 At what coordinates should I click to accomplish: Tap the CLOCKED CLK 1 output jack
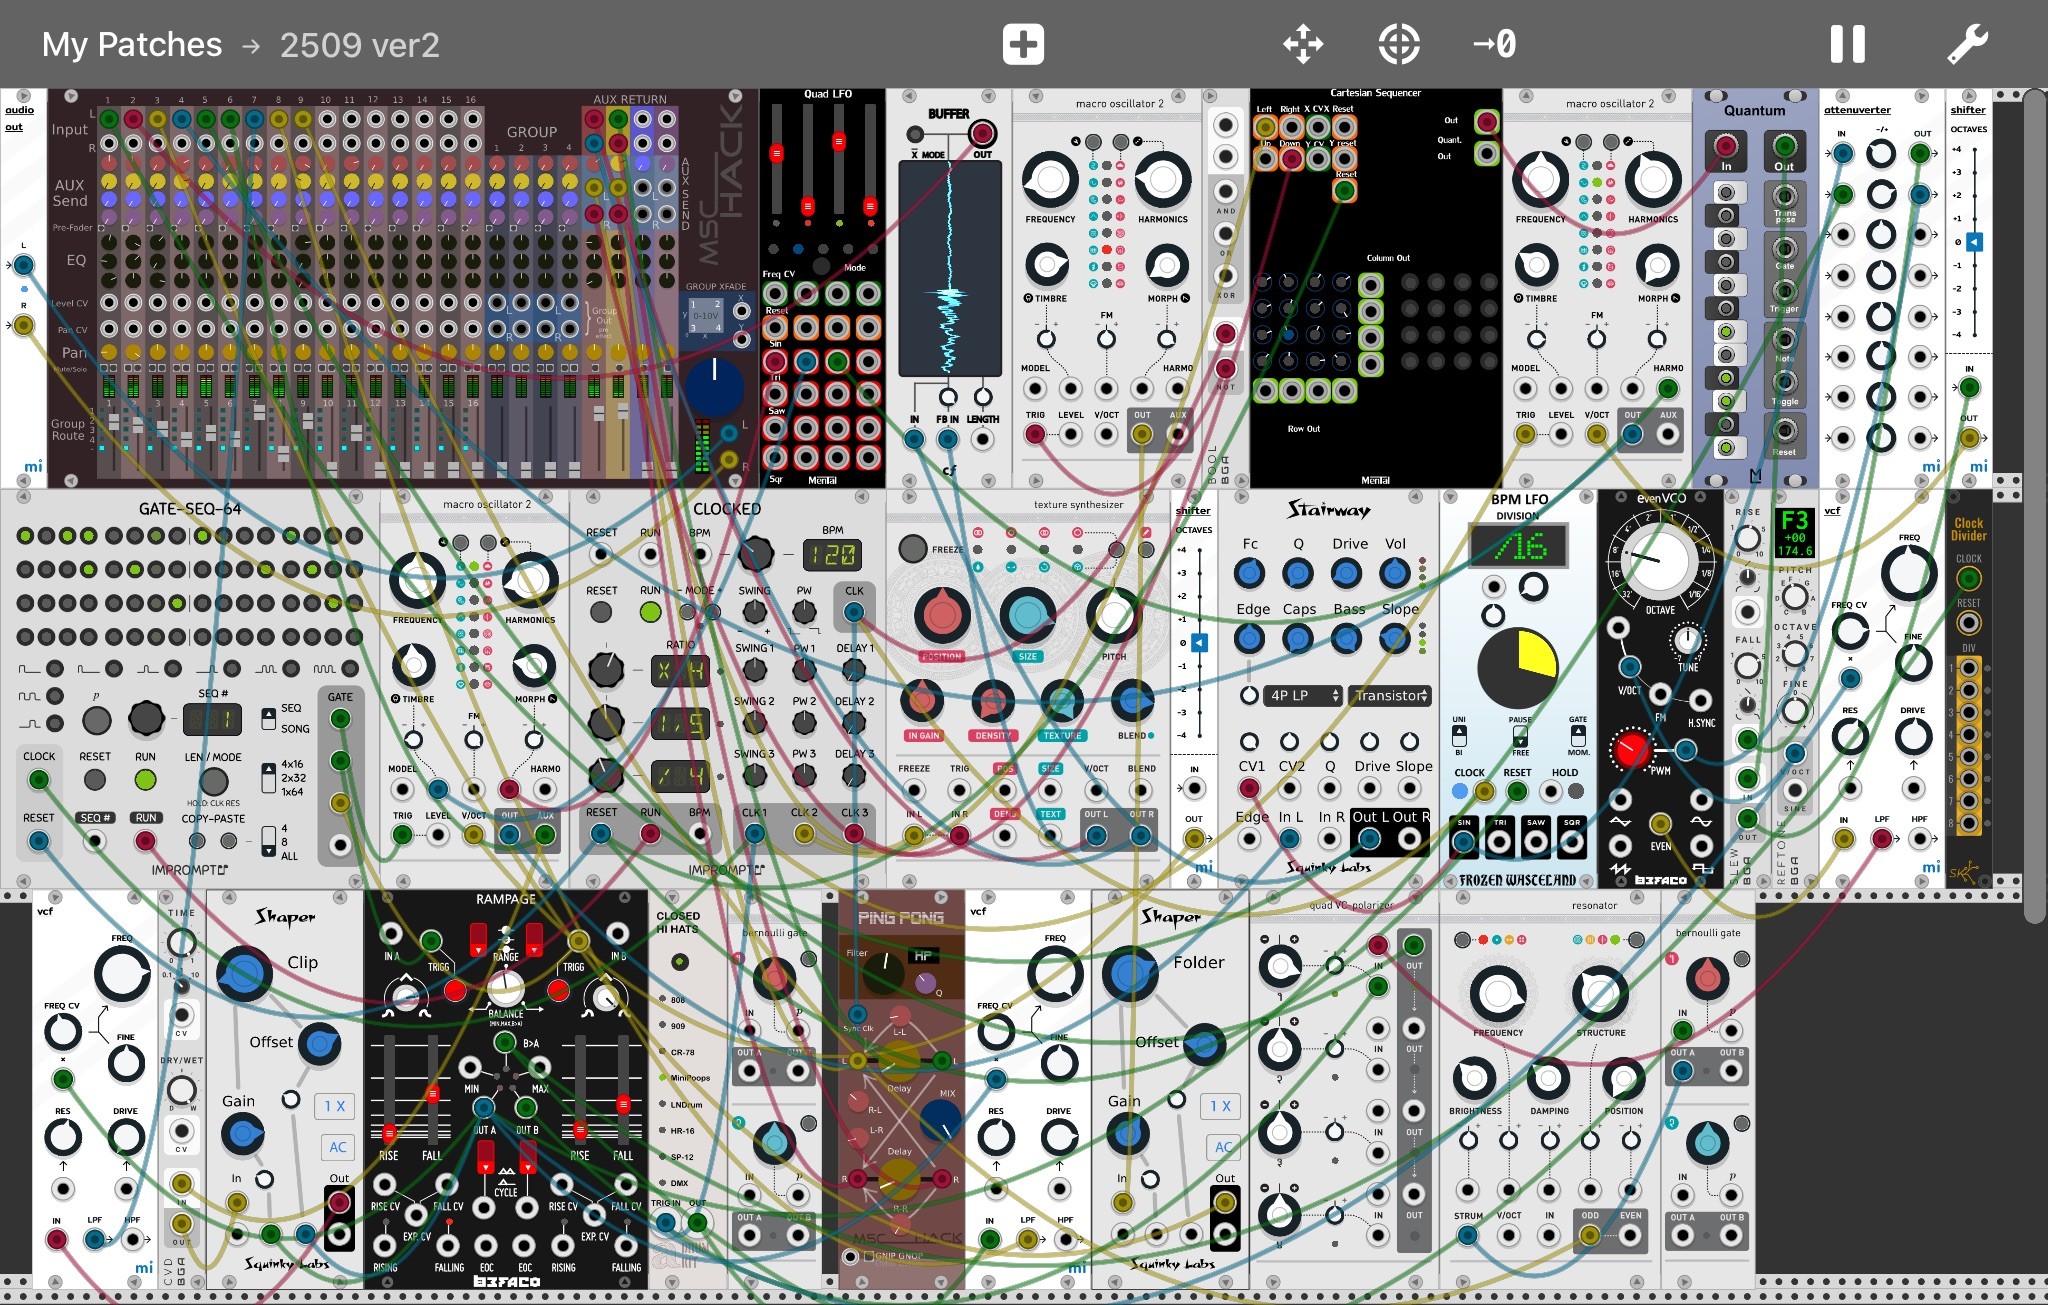pyautogui.click(x=755, y=834)
